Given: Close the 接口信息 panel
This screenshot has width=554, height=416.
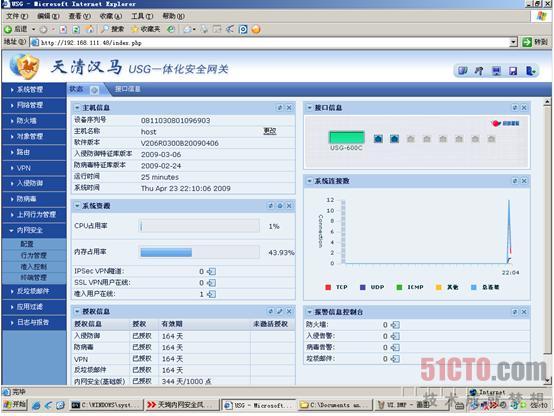Looking at the screenshot, I should click(524, 107).
